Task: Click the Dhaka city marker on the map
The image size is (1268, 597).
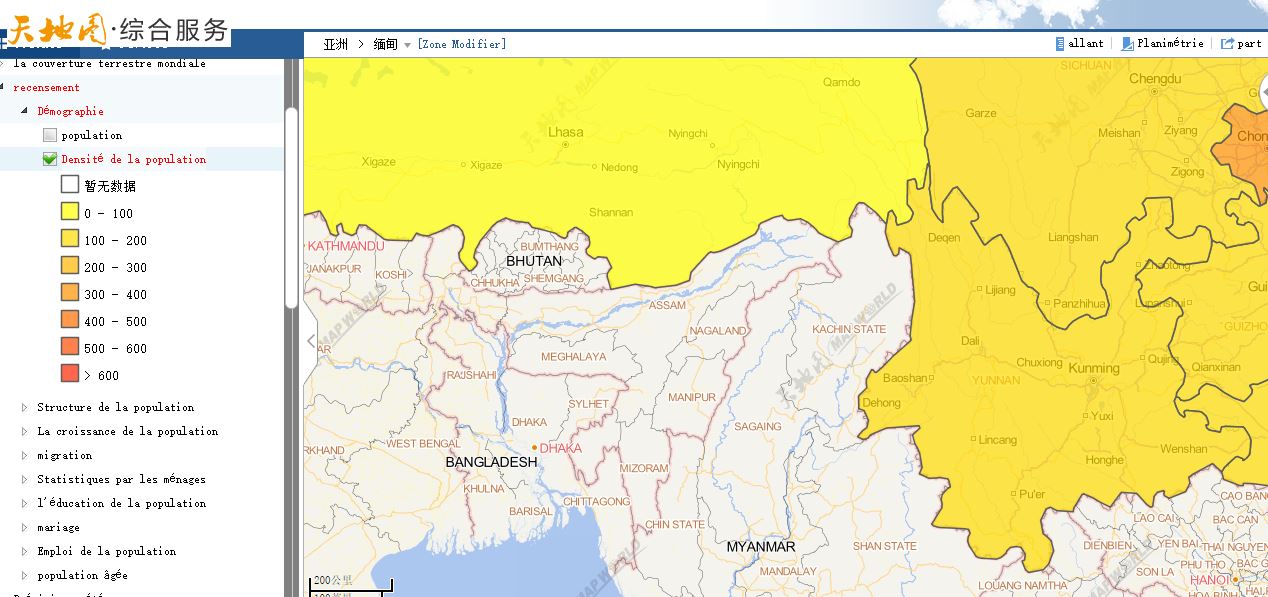Action: pos(535,448)
